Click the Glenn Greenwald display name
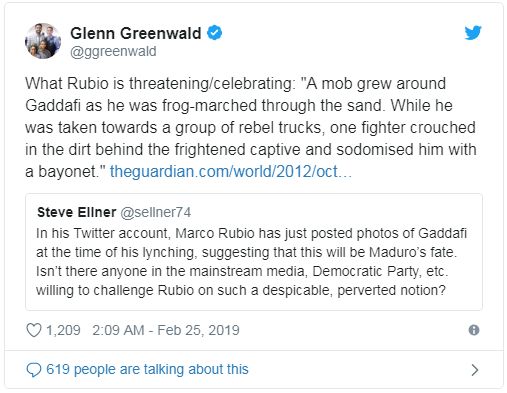The image size is (507, 393). click(x=136, y=33)
